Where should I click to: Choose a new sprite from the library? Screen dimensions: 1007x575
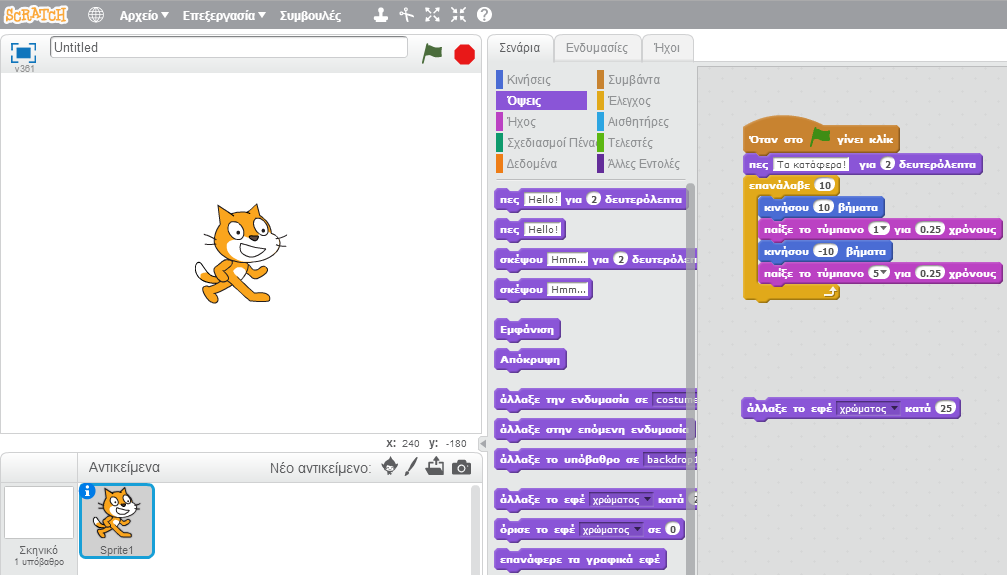tap(389, 467)
